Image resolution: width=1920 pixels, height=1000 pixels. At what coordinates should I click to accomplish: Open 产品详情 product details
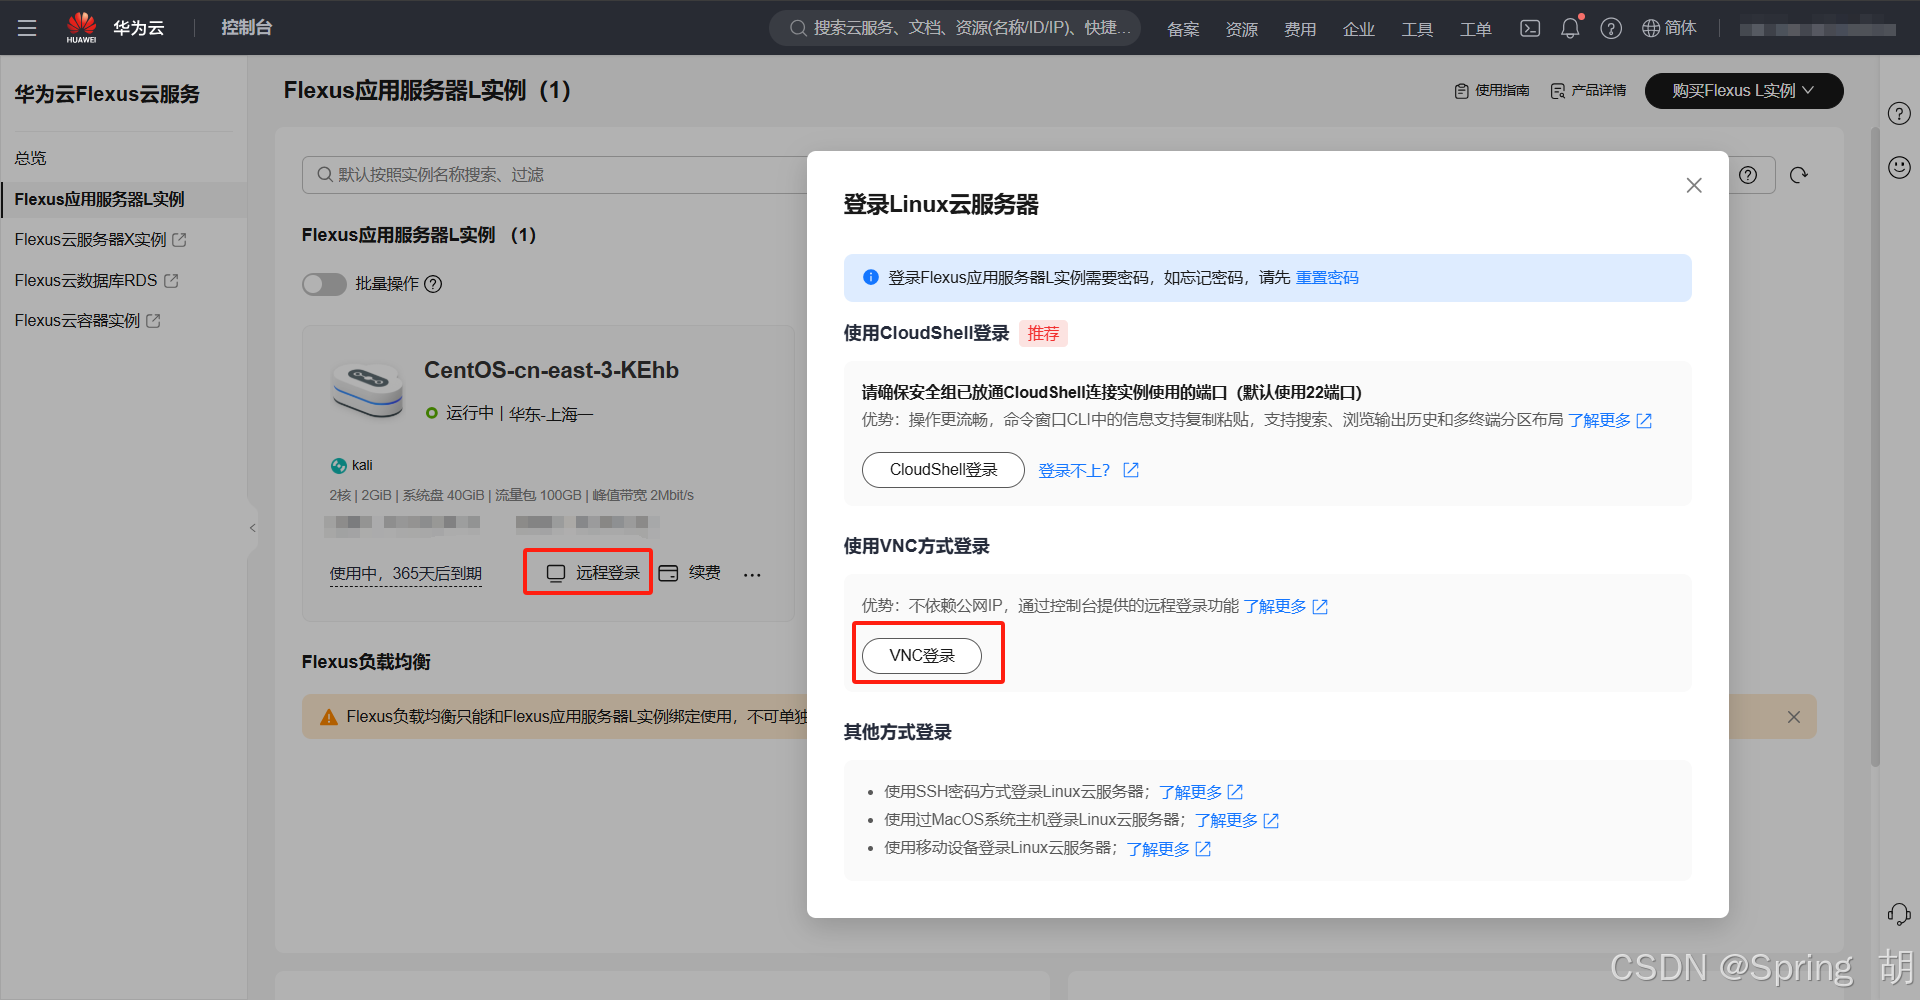click(x=1588, y=91)
